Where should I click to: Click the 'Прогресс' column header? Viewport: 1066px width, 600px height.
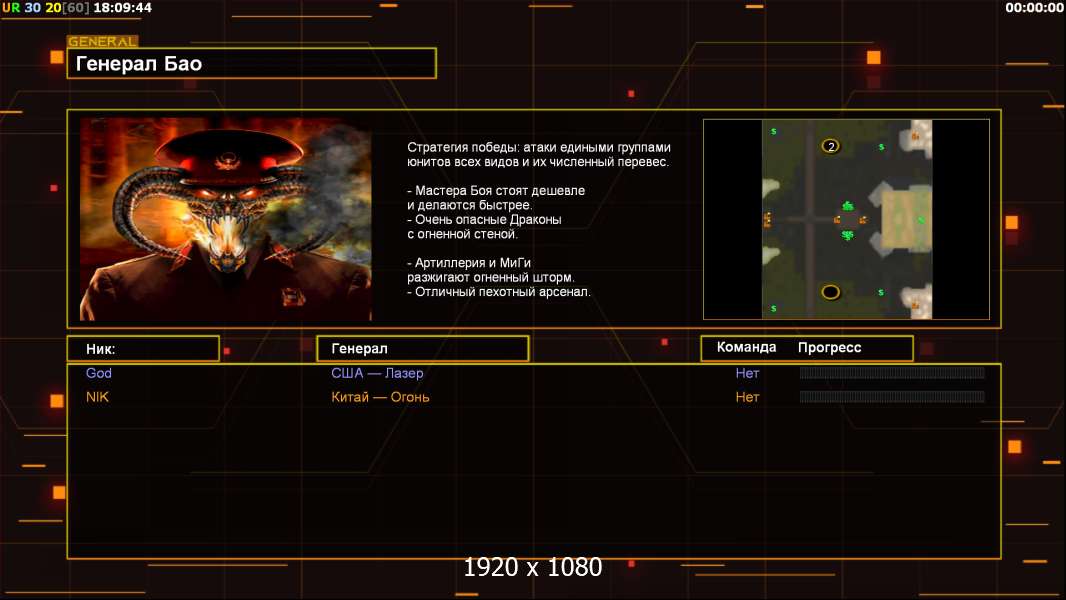(x=829, y=347)
